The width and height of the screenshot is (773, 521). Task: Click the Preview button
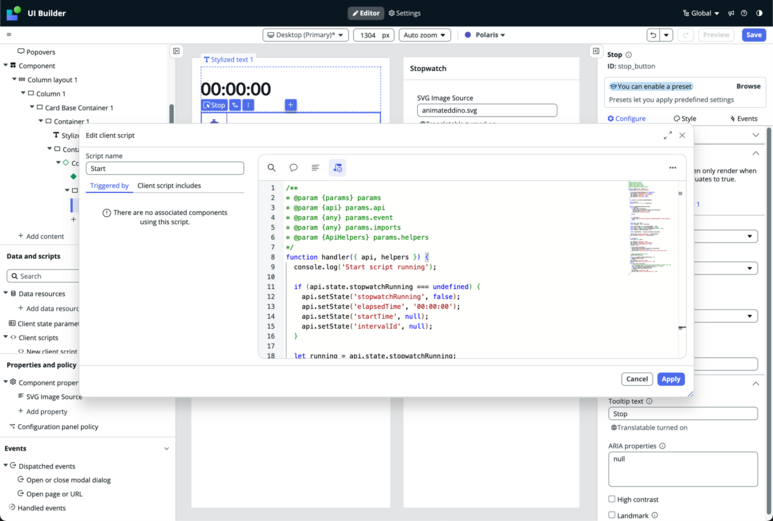pyautogui.click(x=716, y=35)
